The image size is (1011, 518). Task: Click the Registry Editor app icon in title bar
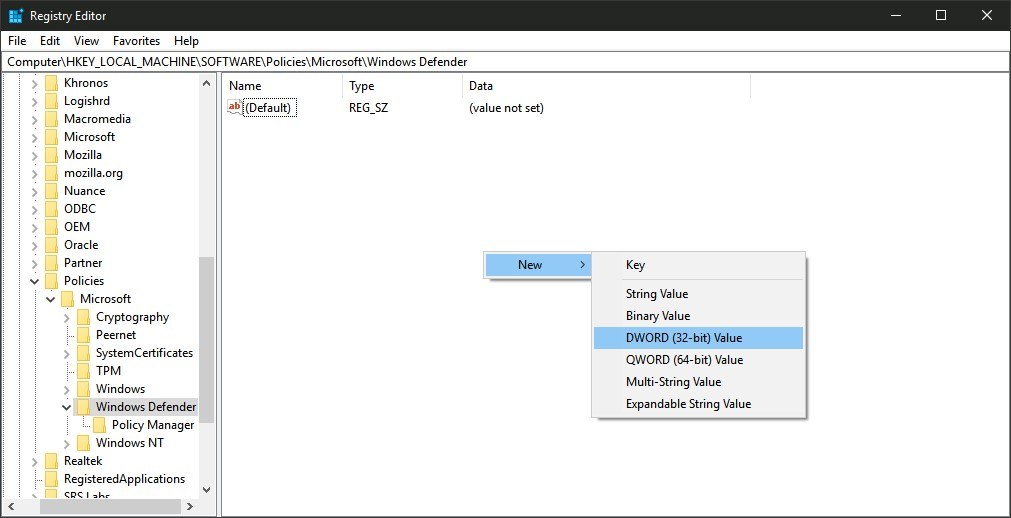tap(16, 15)
